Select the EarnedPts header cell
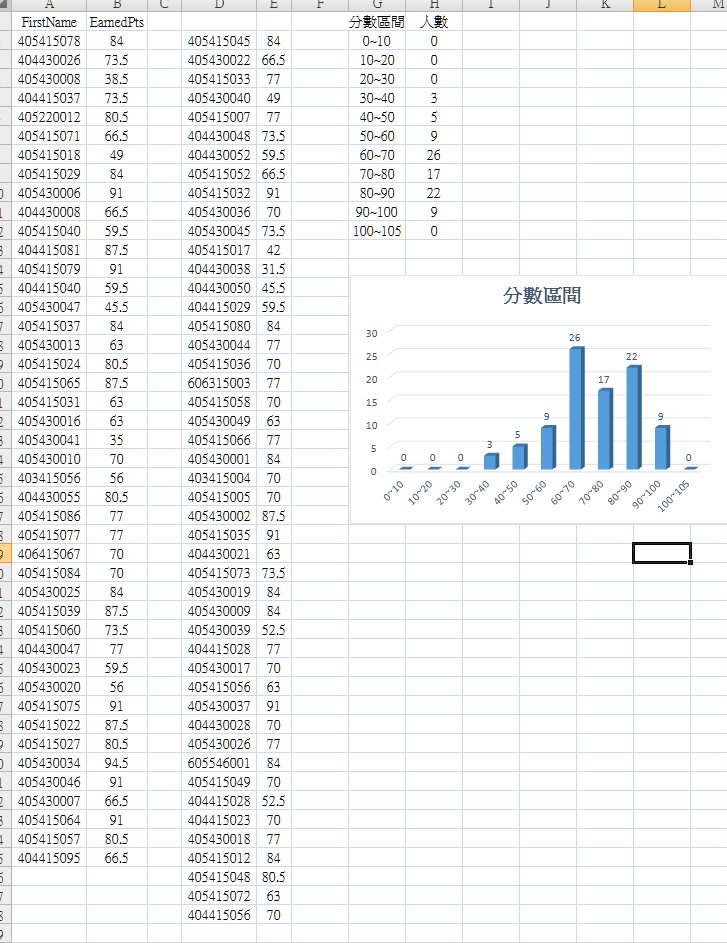 pyautogui.click(x=116, y=22)
